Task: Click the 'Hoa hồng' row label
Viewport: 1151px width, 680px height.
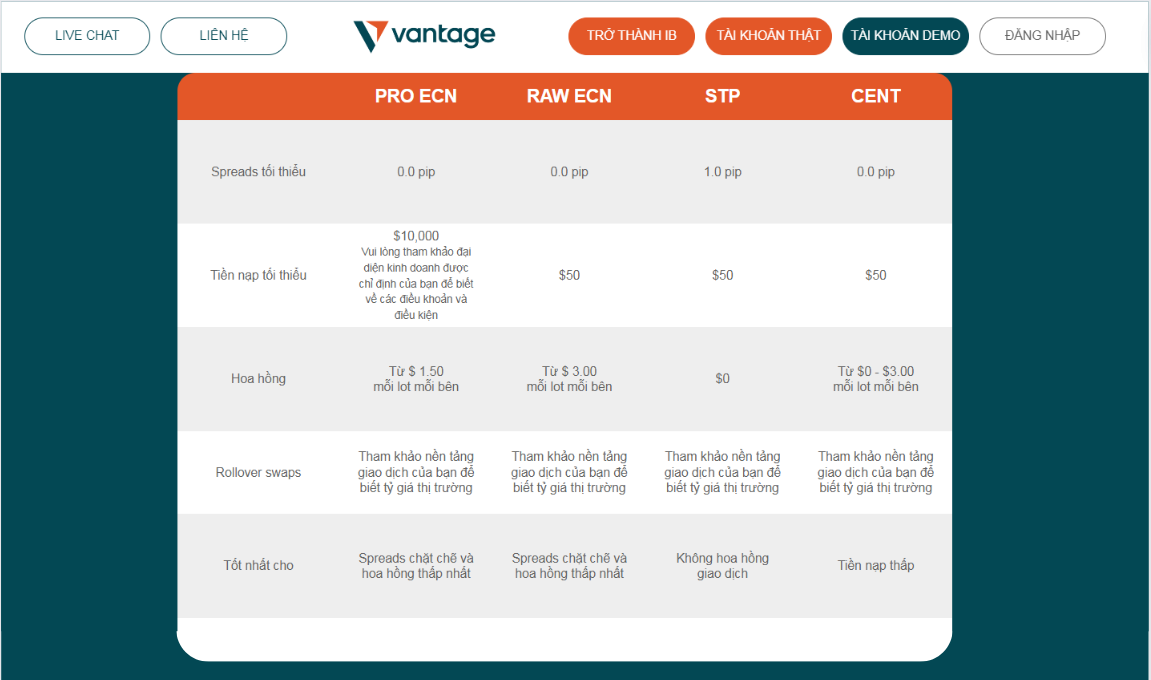Action: point(258,379)
